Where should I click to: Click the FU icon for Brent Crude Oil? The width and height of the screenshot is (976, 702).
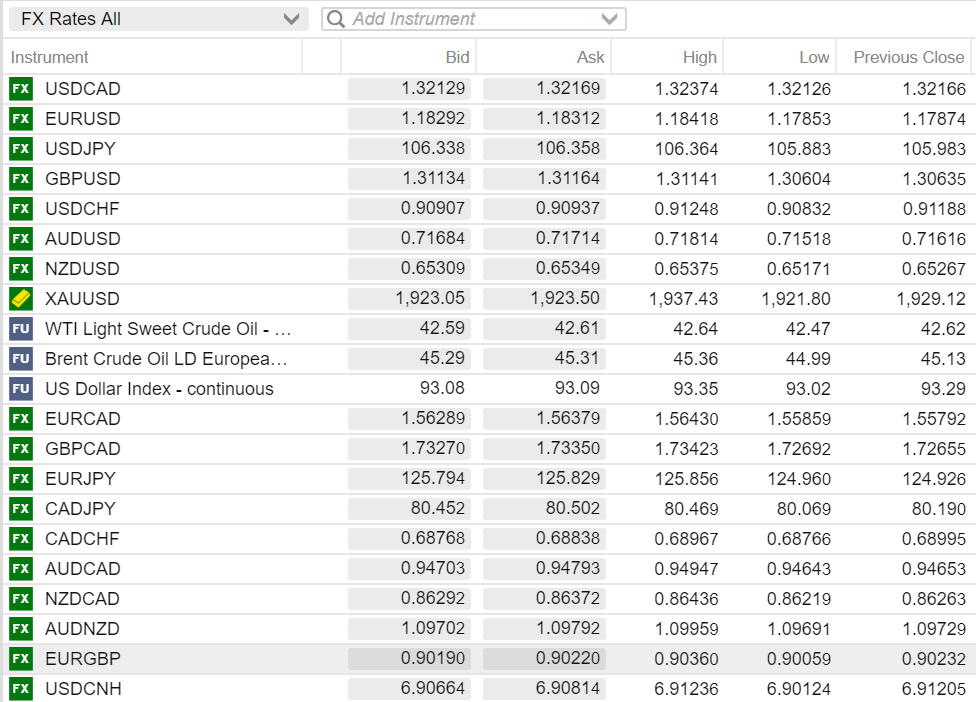point(20,359)
